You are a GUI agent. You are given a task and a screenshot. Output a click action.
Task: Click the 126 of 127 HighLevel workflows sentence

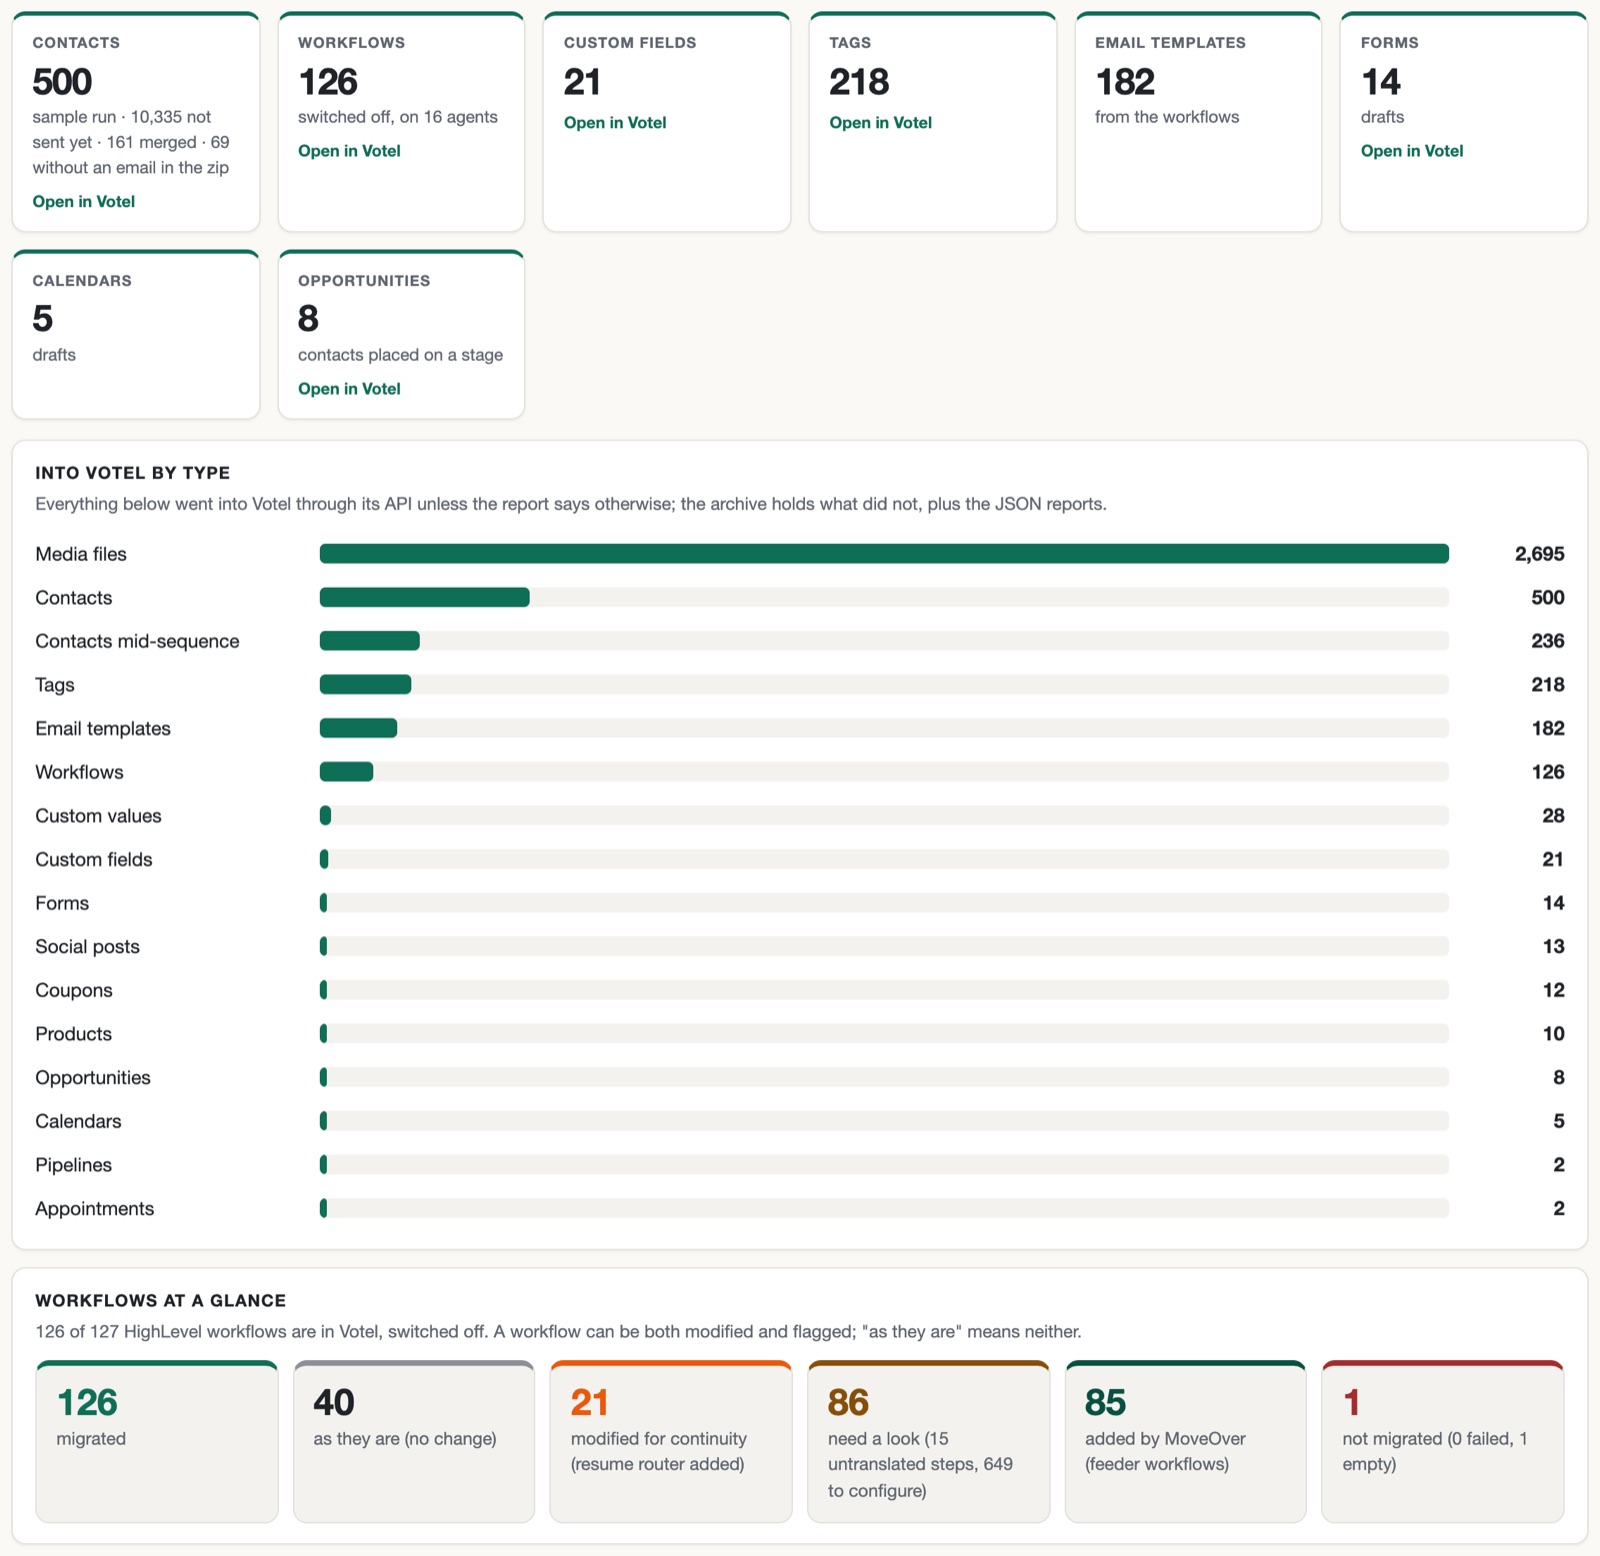coord(558,1332)
